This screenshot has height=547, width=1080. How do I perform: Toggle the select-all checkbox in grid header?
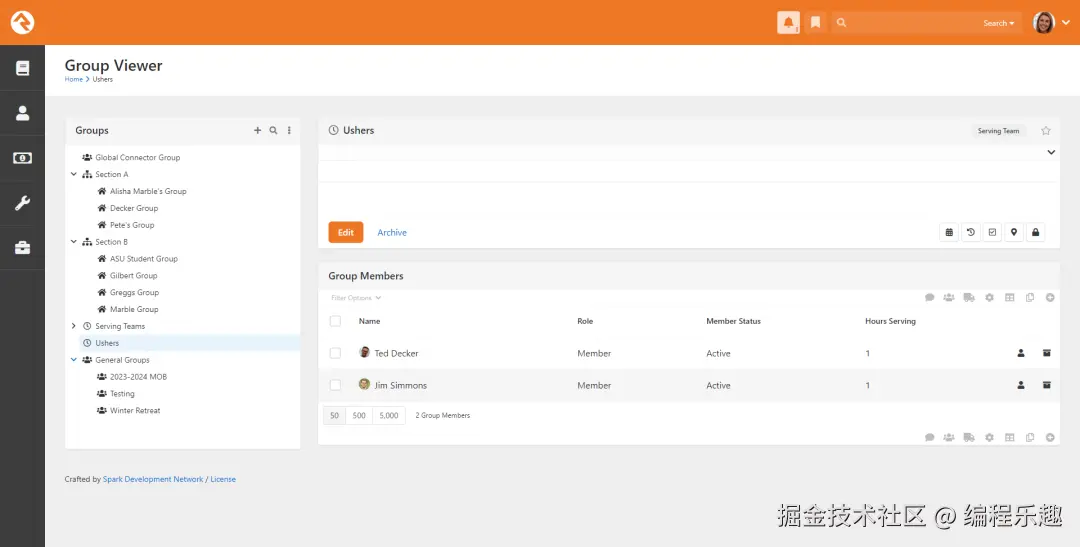point(335,321)
